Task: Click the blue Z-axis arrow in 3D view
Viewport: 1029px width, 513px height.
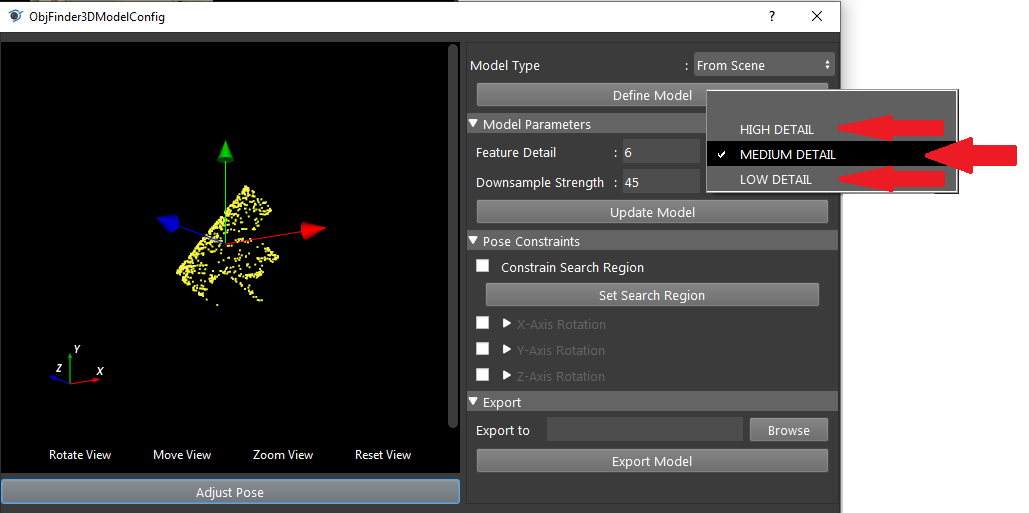Action: (169, 224)
